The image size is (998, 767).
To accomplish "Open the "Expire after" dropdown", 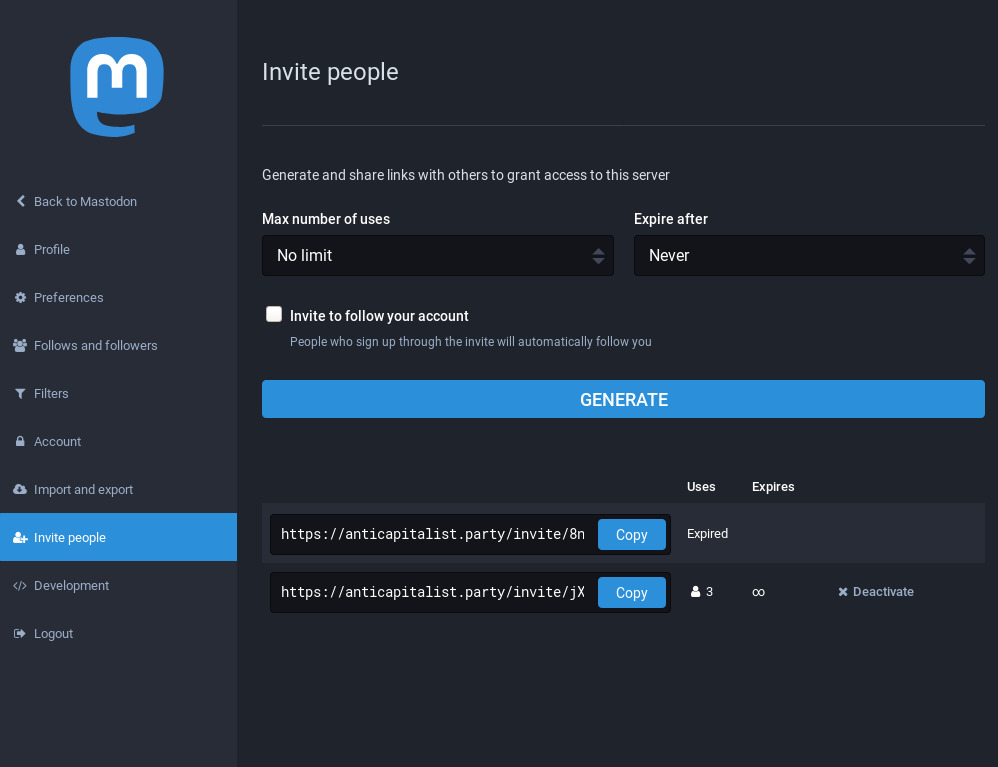I will 809,255.
